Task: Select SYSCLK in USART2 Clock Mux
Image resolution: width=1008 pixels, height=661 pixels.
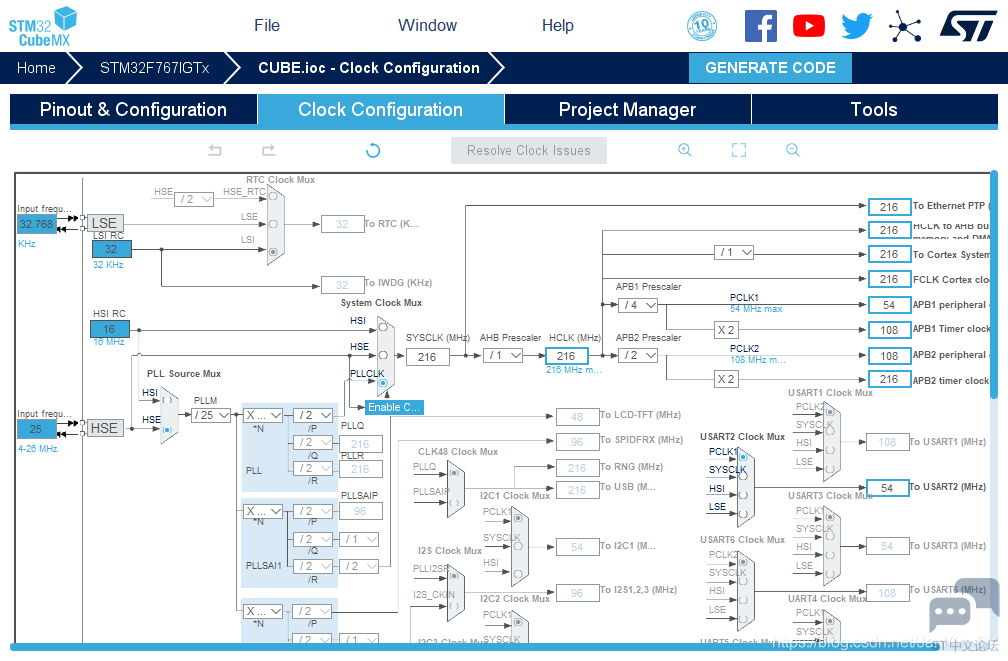Action: [743, 476]
